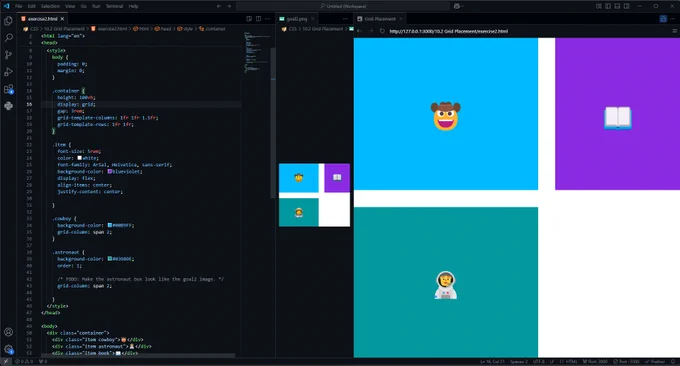Close the exercise2.html tab
Image resolution: width=680 pixels, height=366 pixels.
click(x=62, y=19)
